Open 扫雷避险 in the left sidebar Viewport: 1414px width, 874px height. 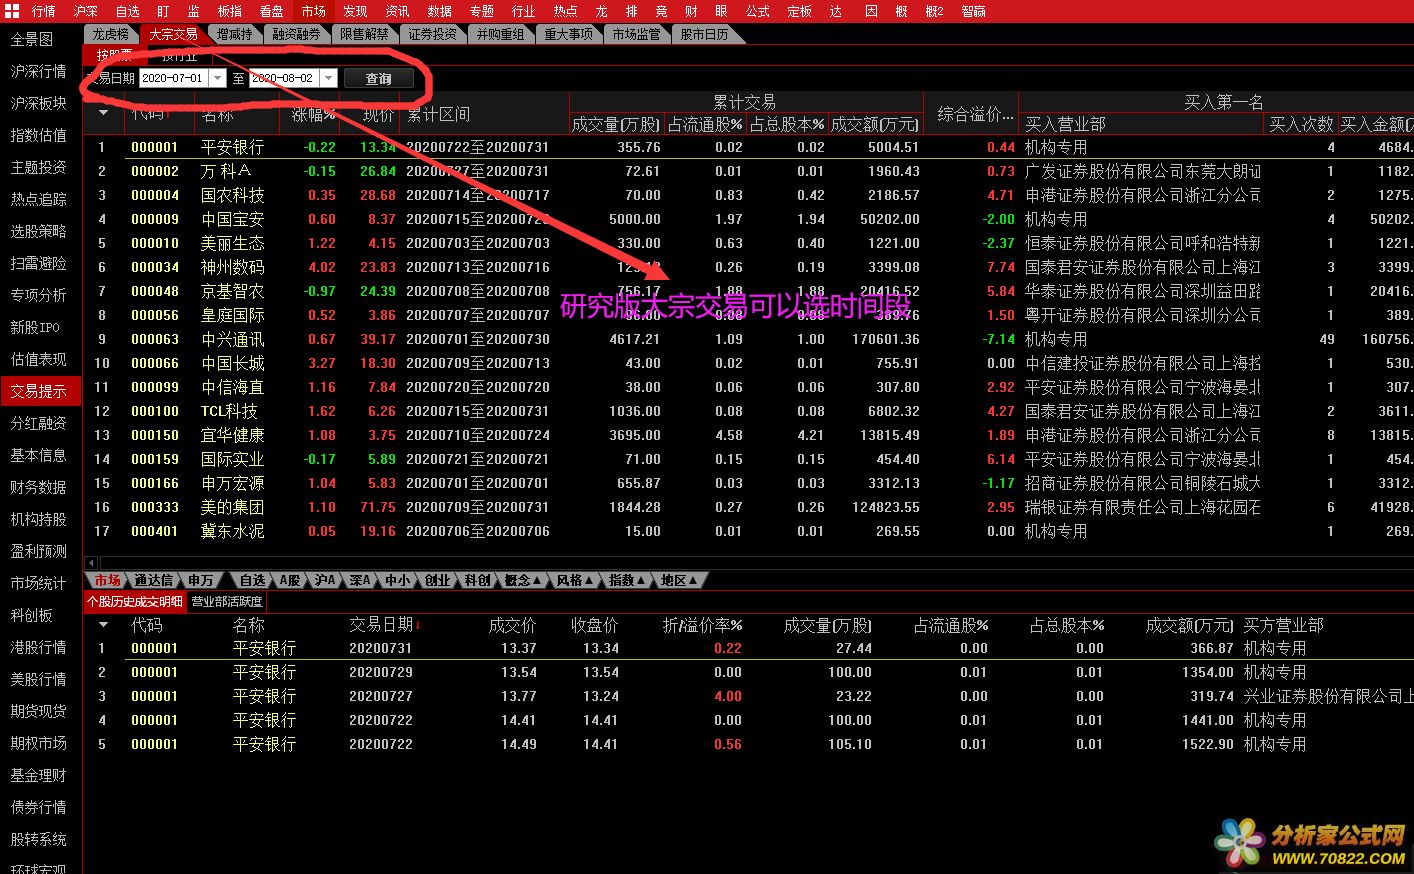pyautogui.click(x=38, y=263)
